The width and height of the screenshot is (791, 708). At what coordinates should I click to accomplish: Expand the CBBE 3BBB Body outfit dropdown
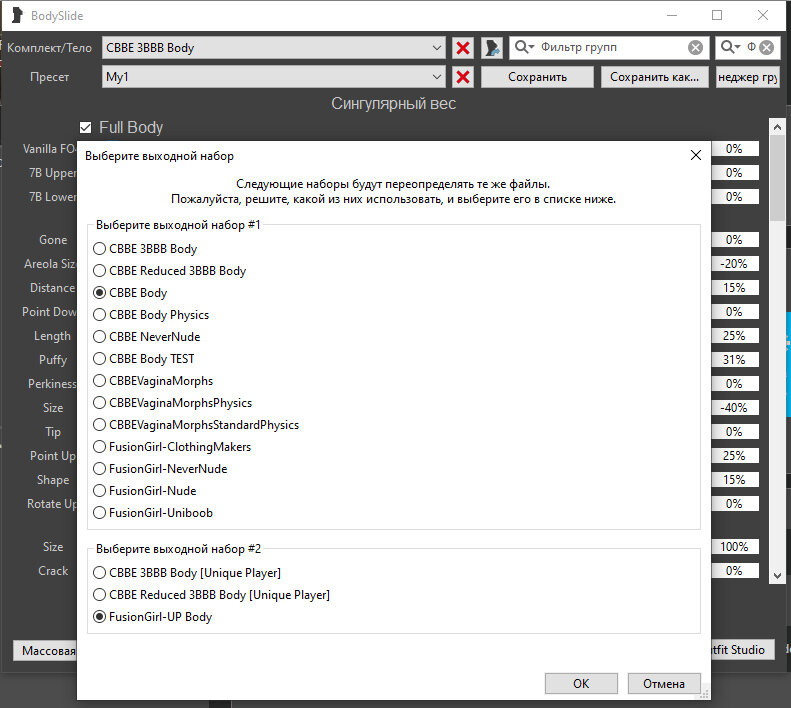436,48
